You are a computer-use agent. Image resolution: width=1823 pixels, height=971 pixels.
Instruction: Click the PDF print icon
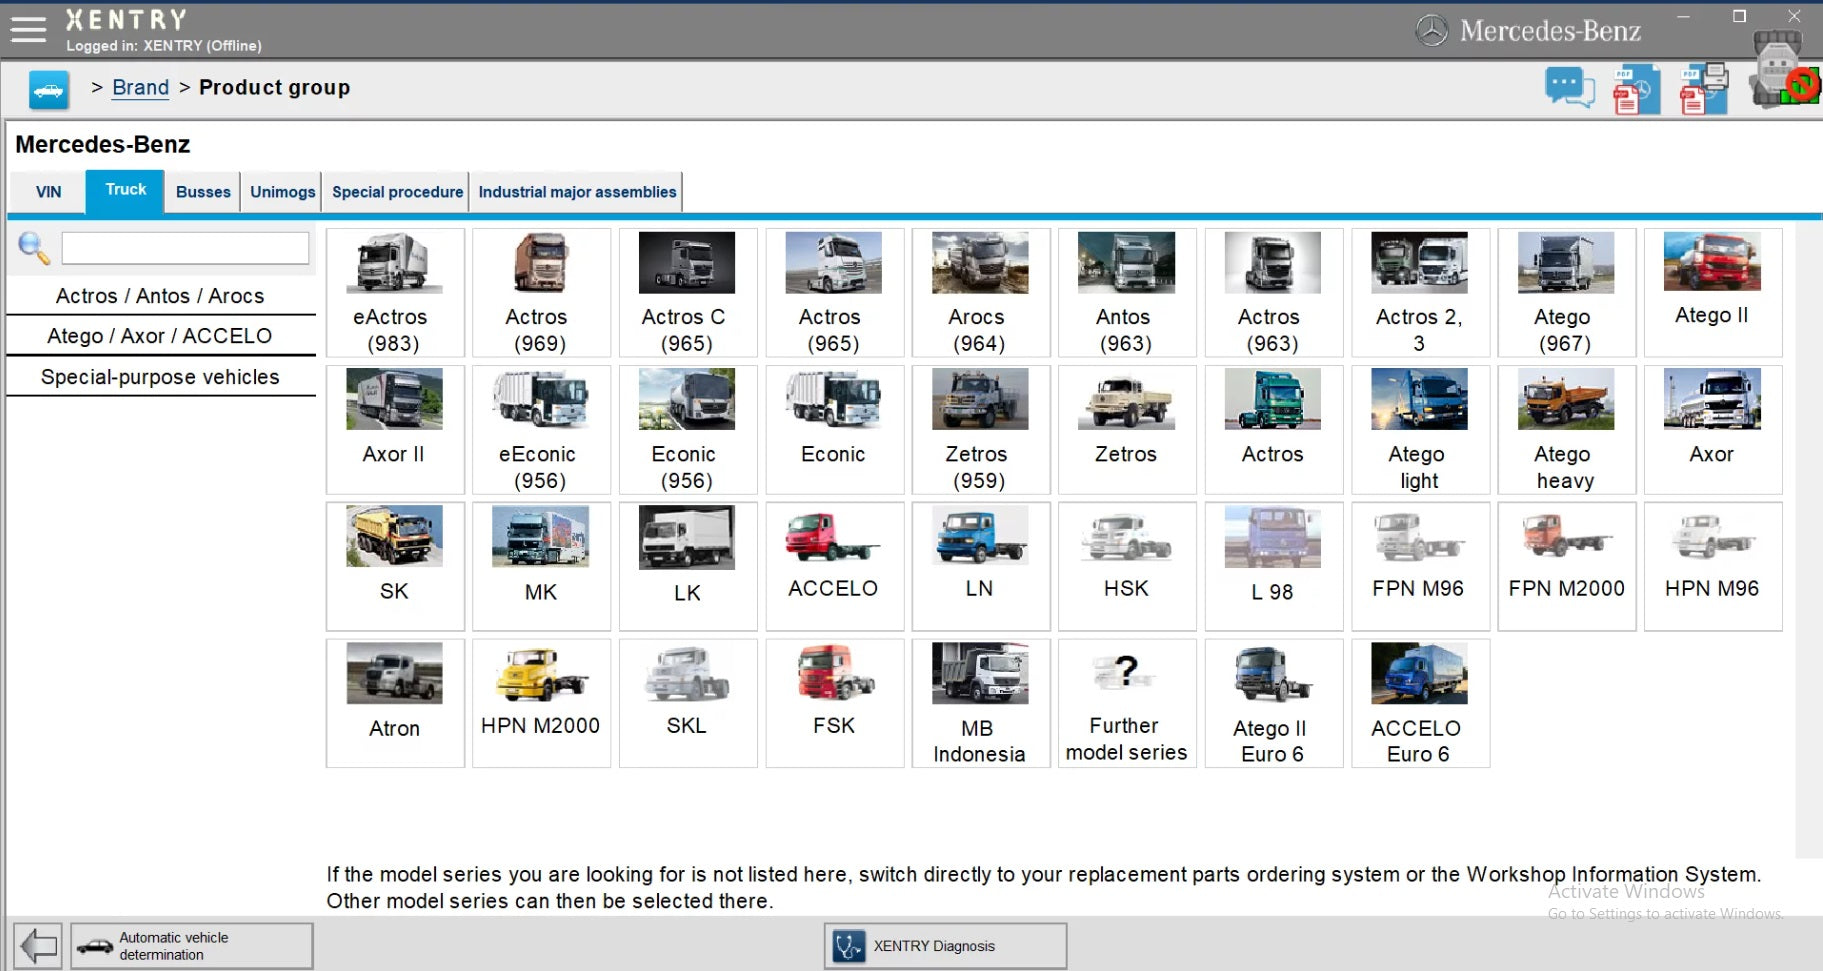(1703, 90)
